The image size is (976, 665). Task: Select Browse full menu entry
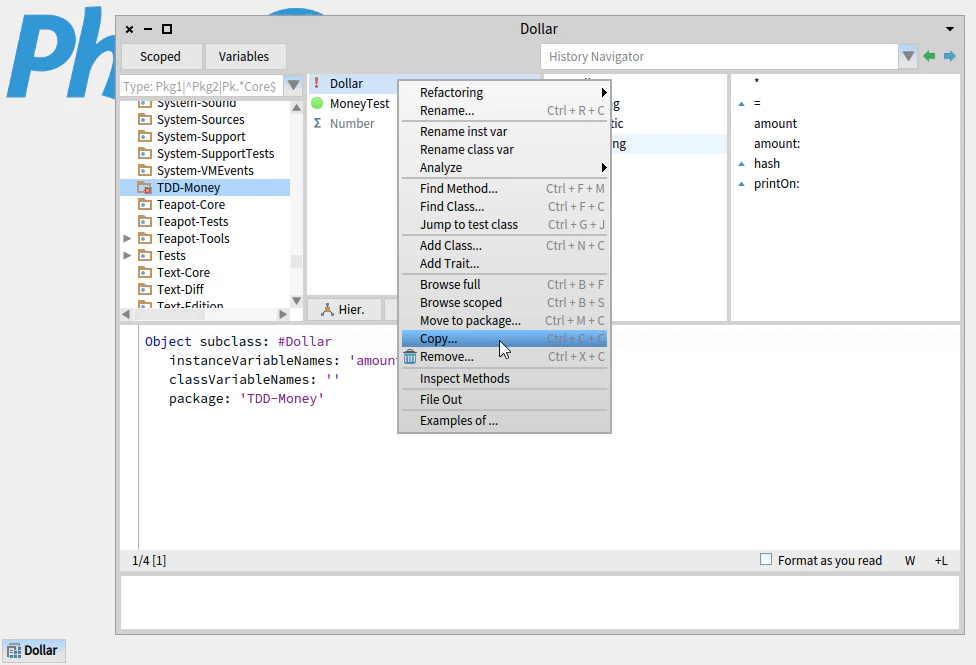(x=504, y=285)
